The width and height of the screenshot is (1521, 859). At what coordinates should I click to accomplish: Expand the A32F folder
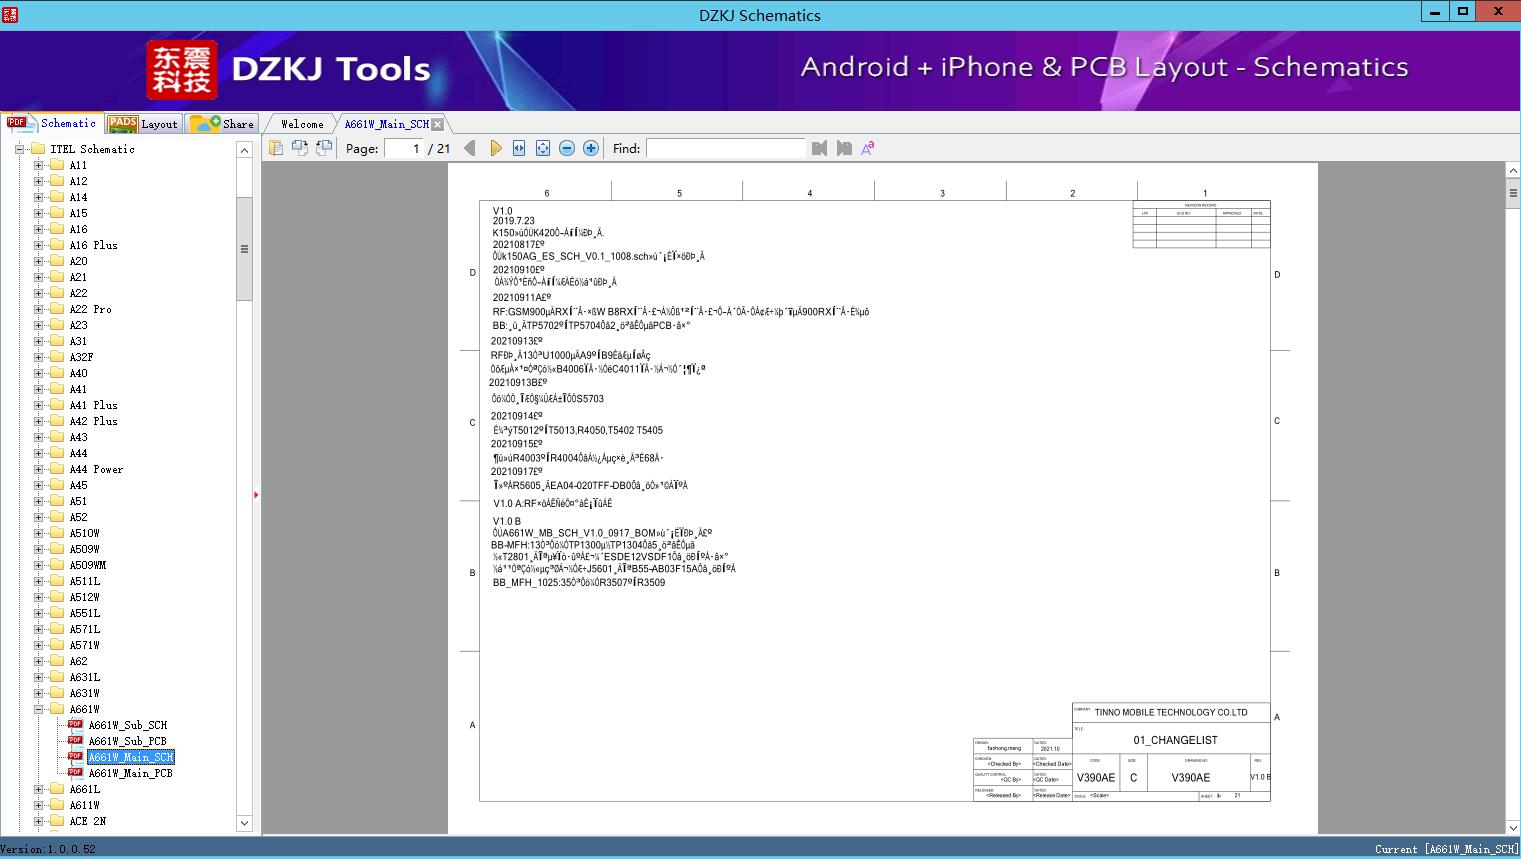coord(38,357)
